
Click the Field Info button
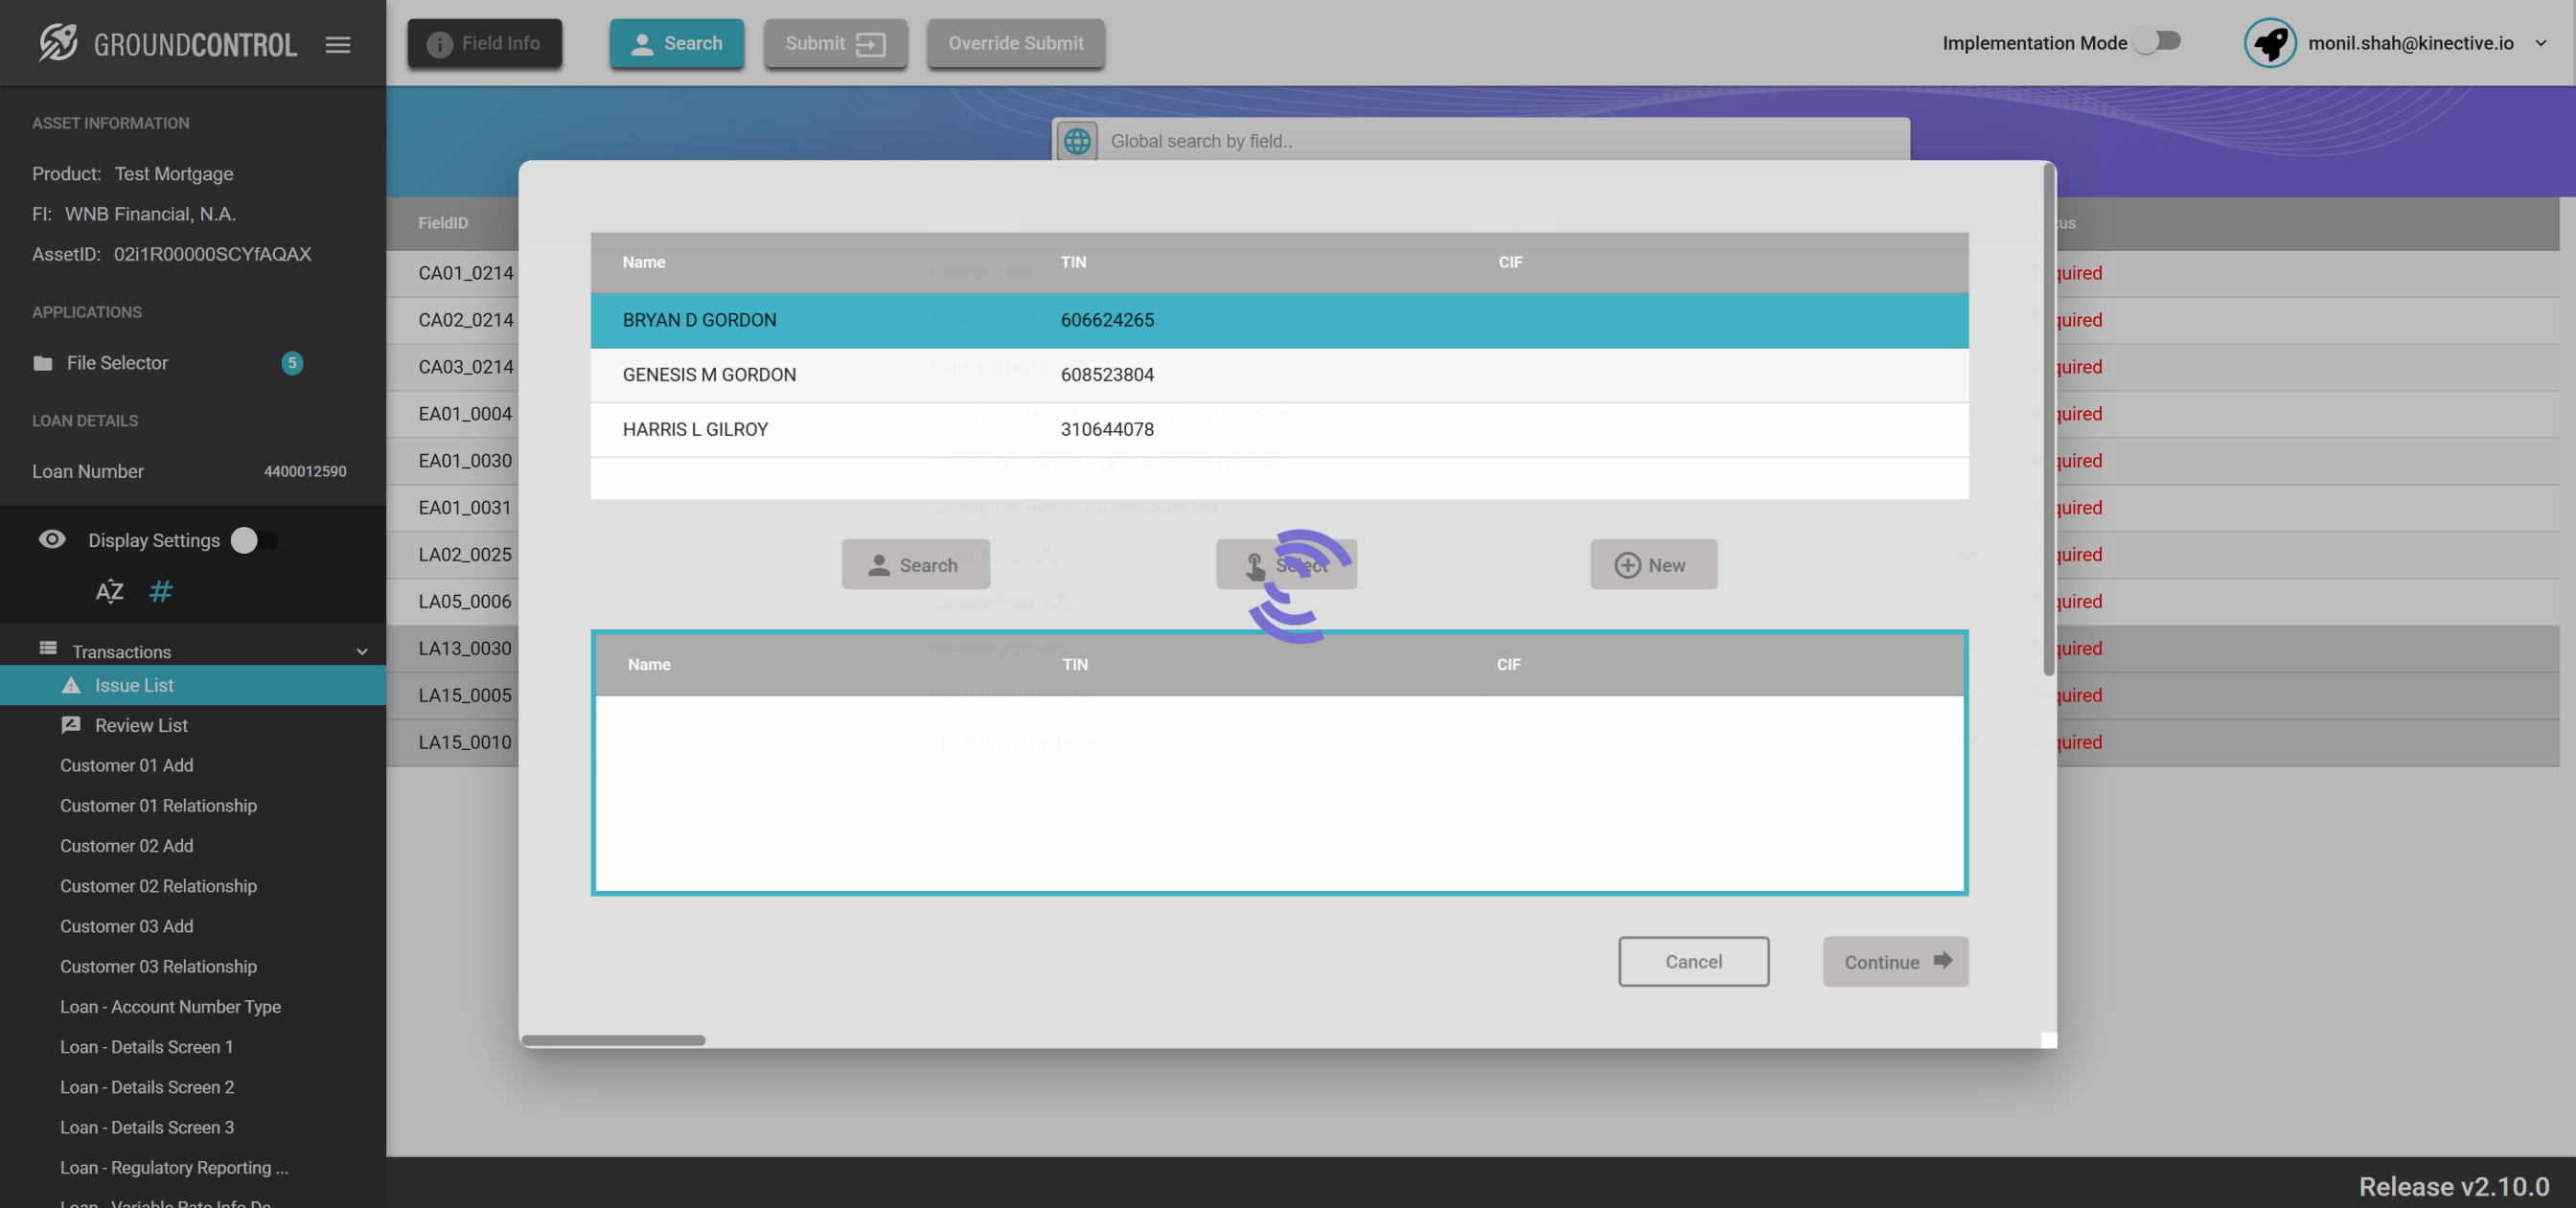(x=484, y=43)
